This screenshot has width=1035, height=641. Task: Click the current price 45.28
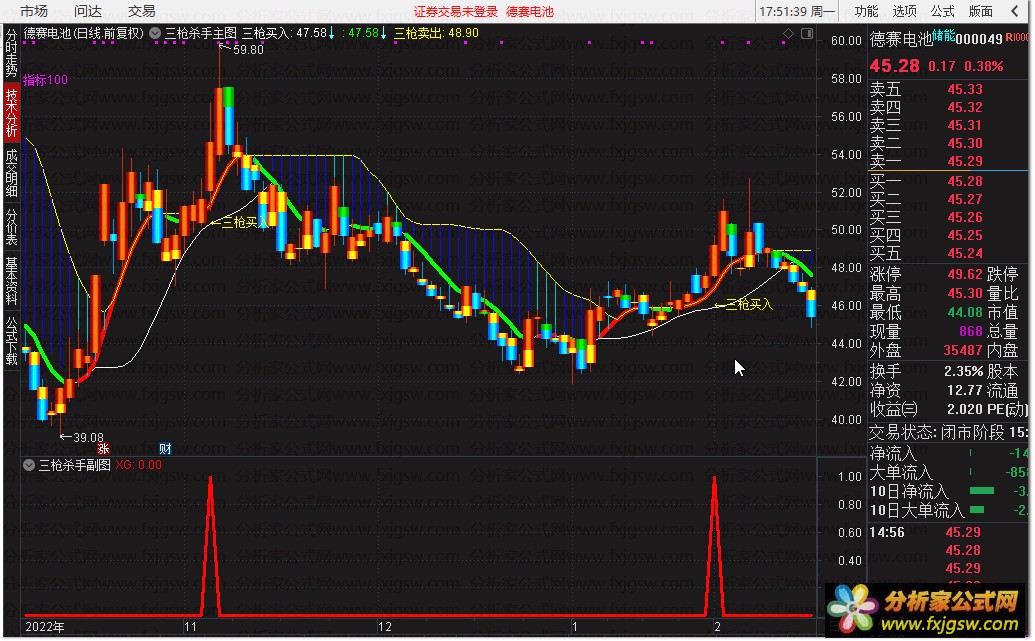pos(894,66)
